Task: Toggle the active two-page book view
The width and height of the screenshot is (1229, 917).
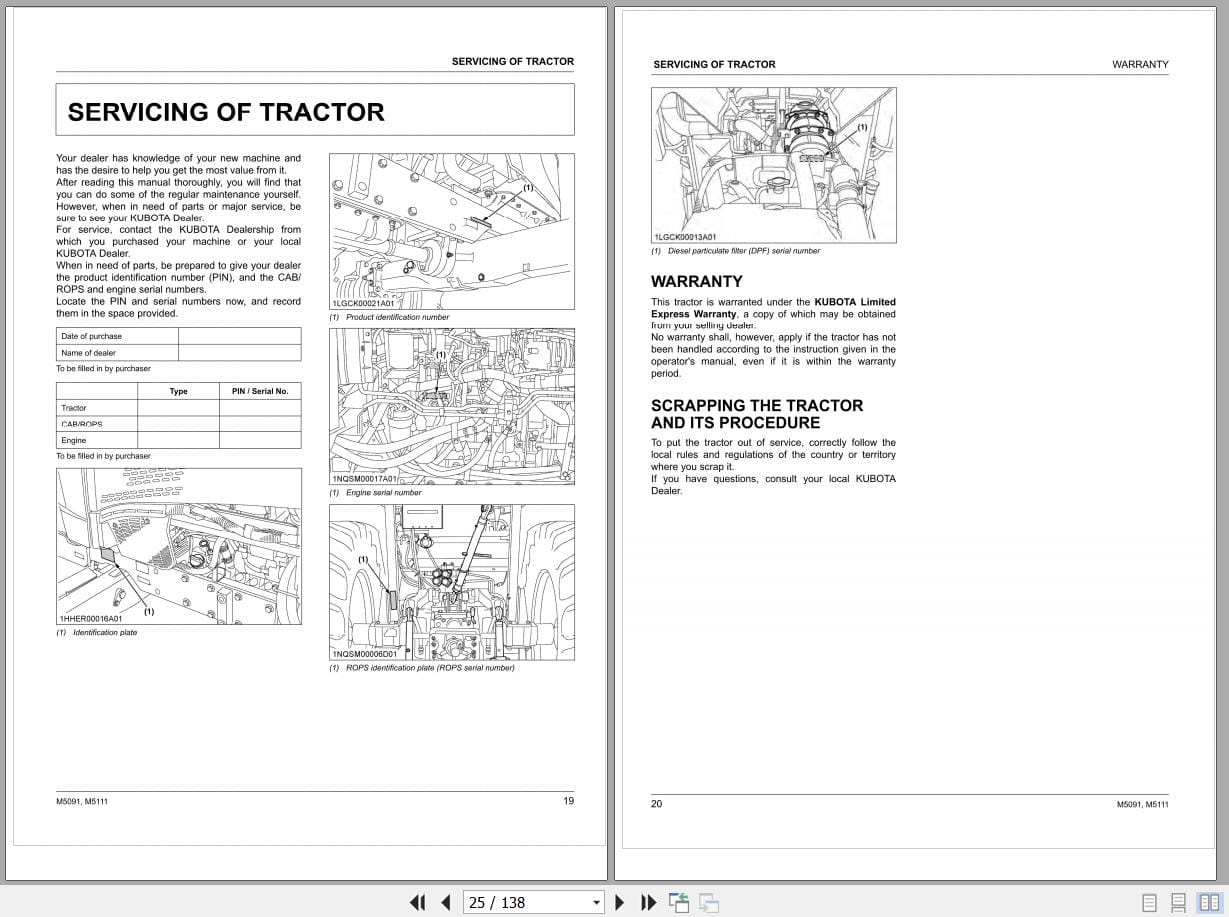Action: (x=1205, y=900)
